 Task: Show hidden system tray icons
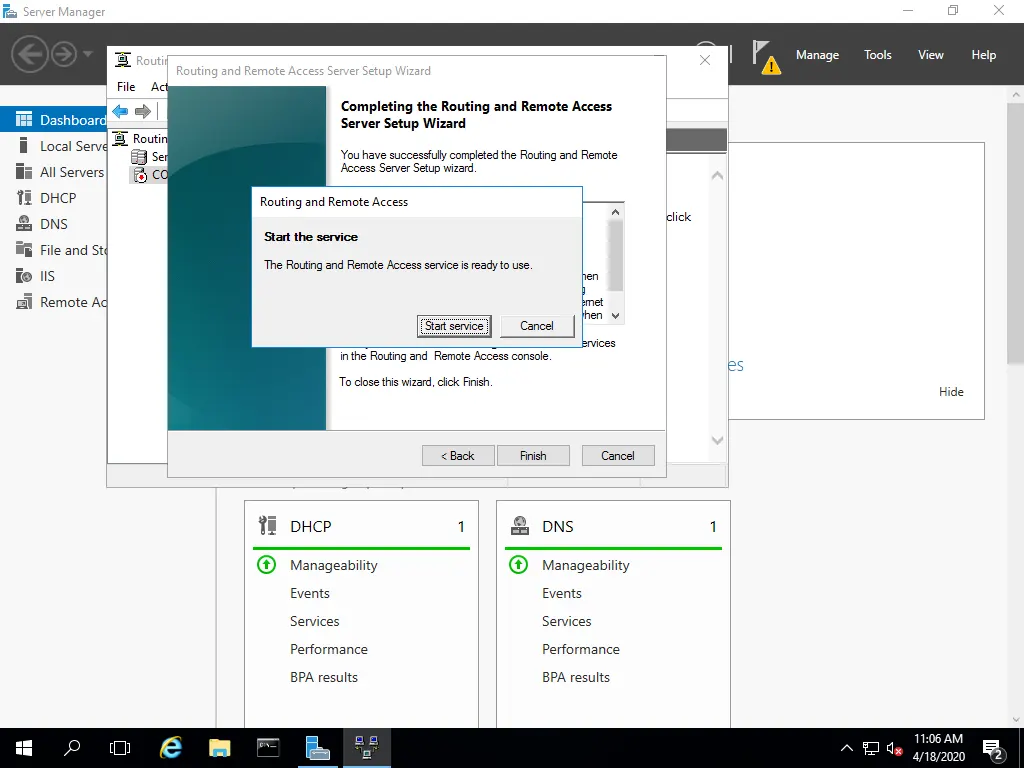847,748
